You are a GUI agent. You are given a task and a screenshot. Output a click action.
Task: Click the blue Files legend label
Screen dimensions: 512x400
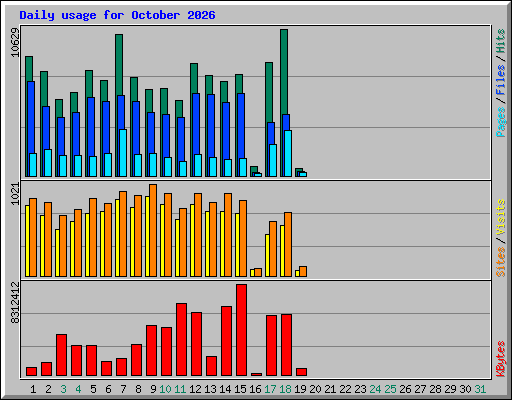click(x=501, y=79)
